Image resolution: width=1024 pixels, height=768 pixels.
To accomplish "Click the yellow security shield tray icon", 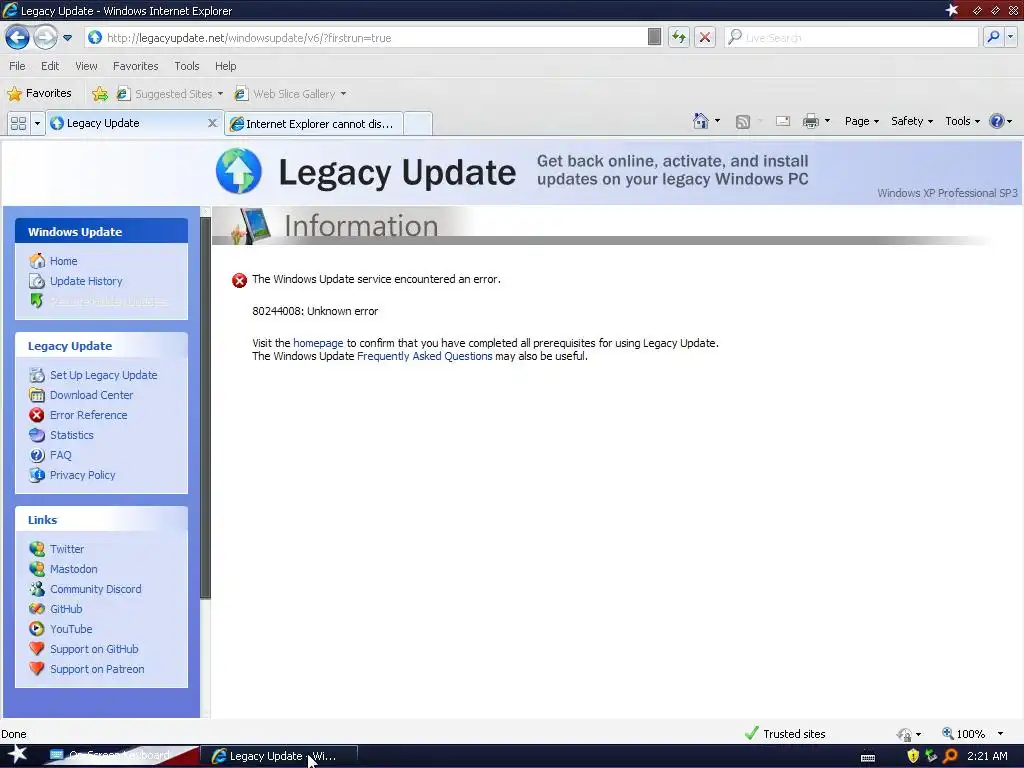I will (x=913, y=756).
